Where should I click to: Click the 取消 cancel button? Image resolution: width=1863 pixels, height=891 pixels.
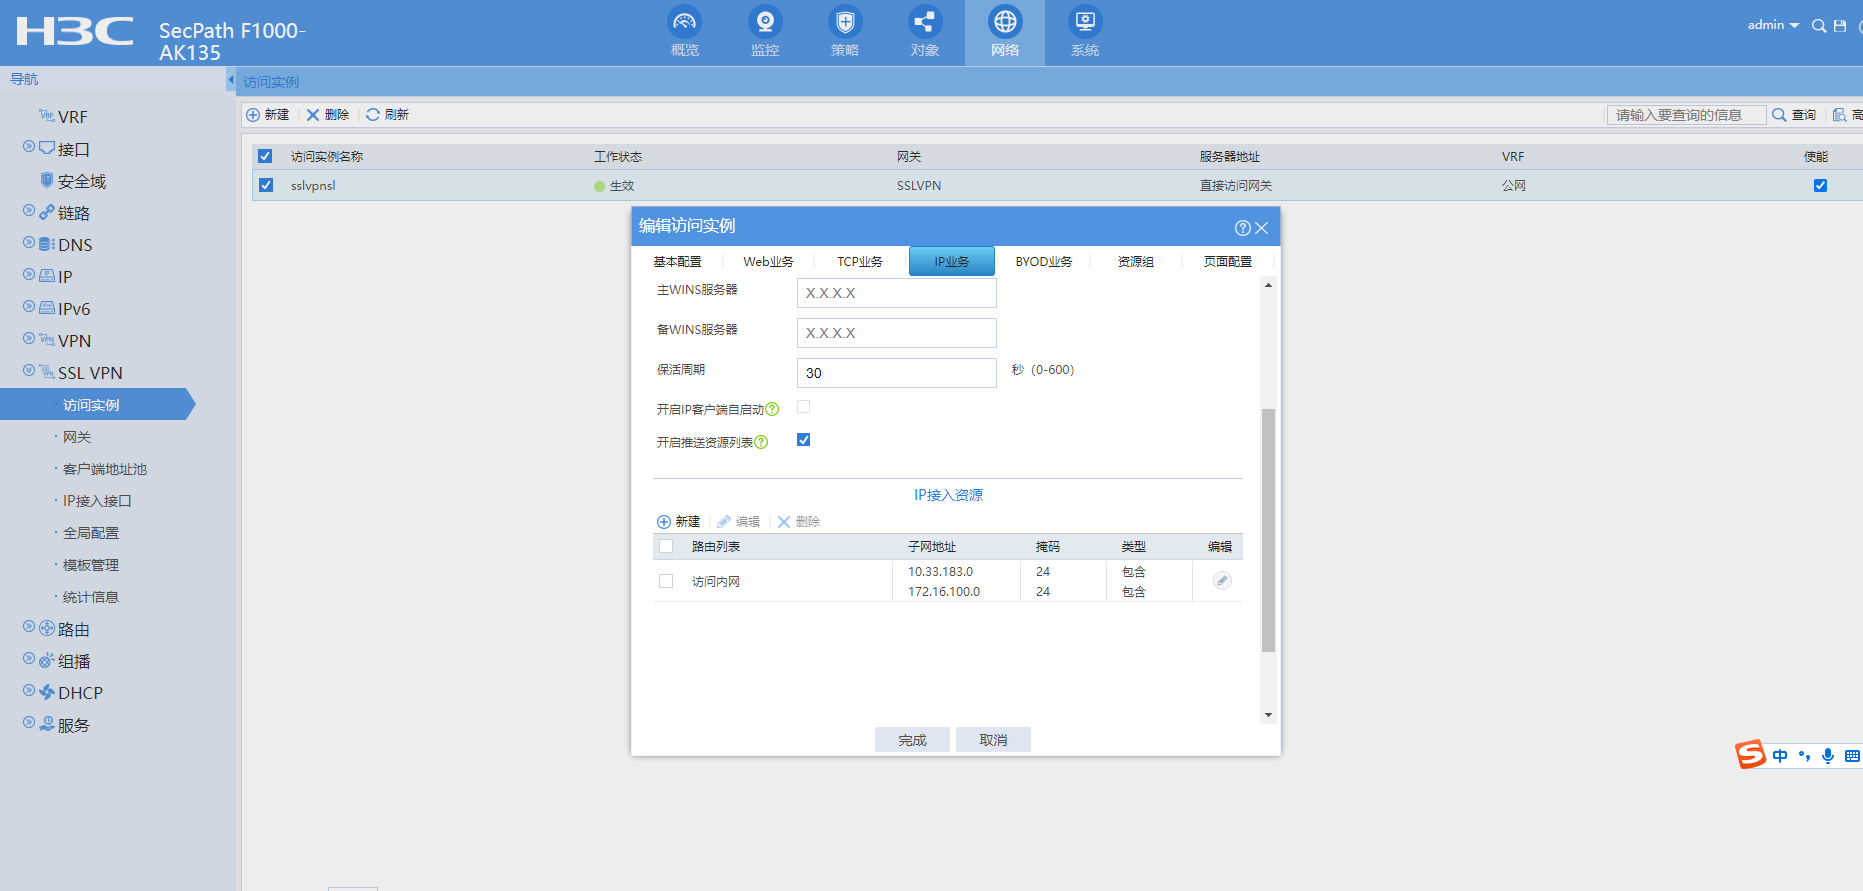point(993,740)
